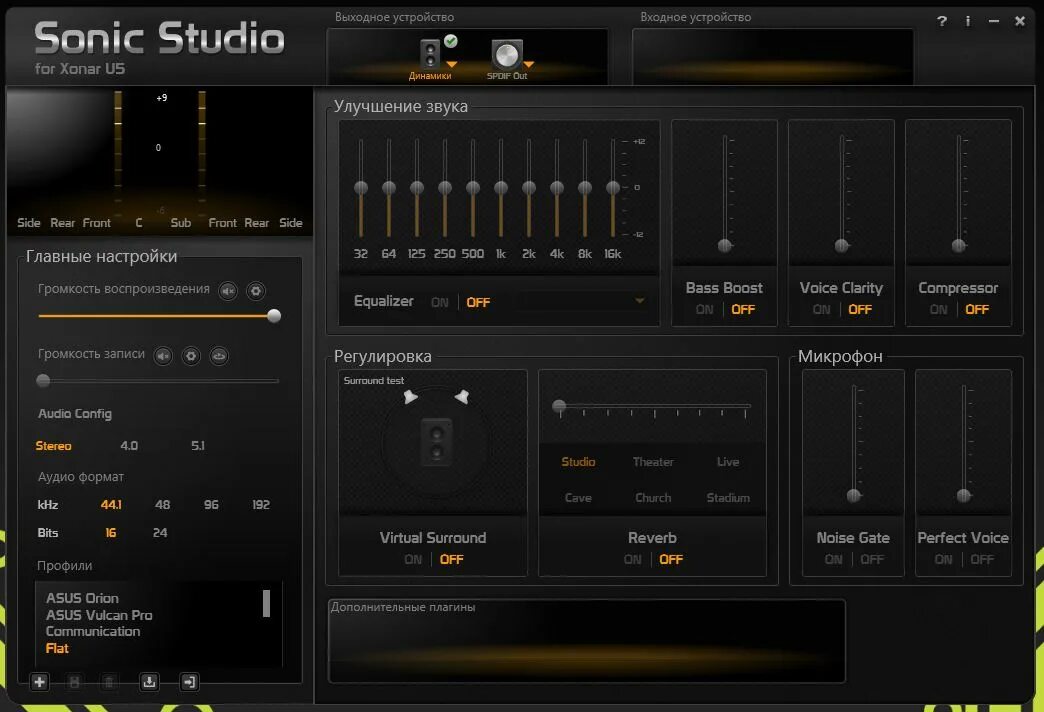Turn Compressor ON
Screen dimensions: 1044x712
(x=938, y=310)
